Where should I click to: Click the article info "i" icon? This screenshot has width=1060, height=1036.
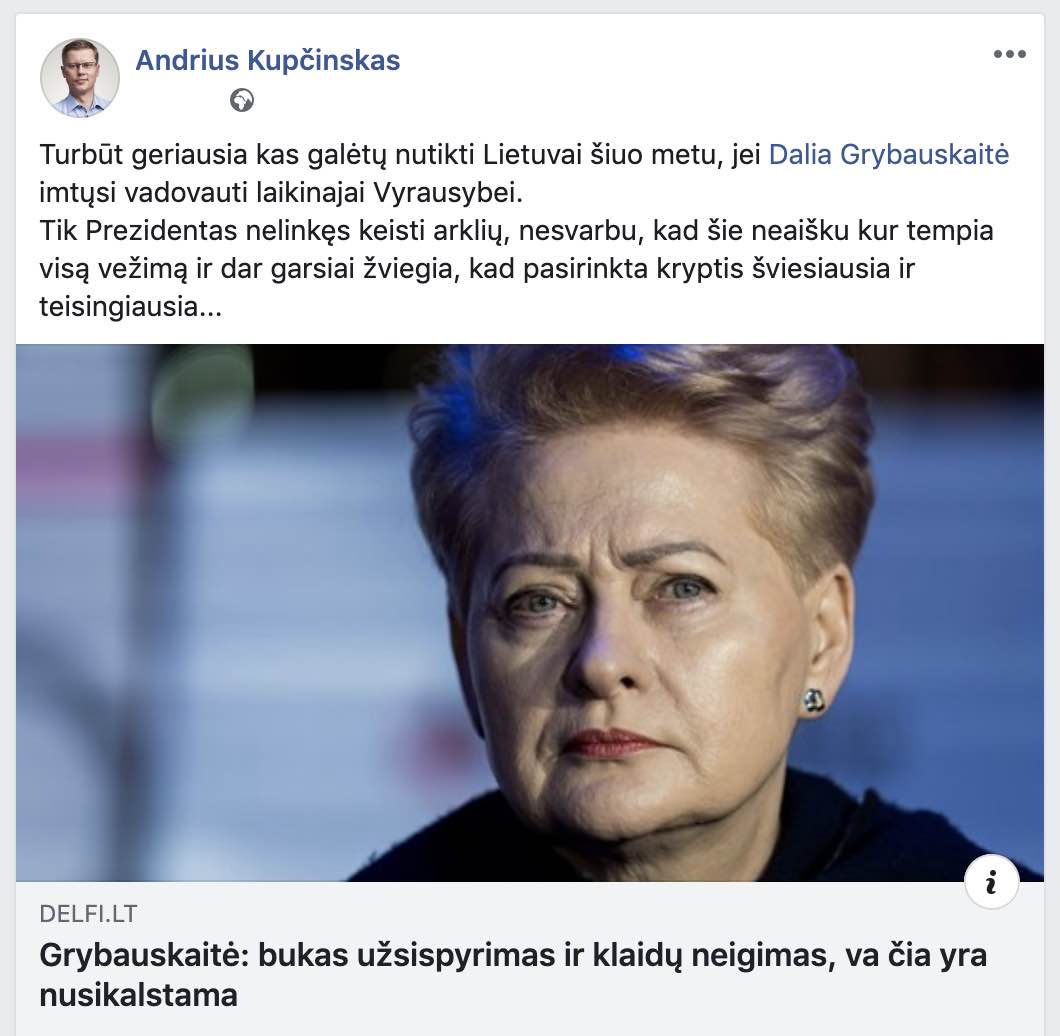[991, 881]
